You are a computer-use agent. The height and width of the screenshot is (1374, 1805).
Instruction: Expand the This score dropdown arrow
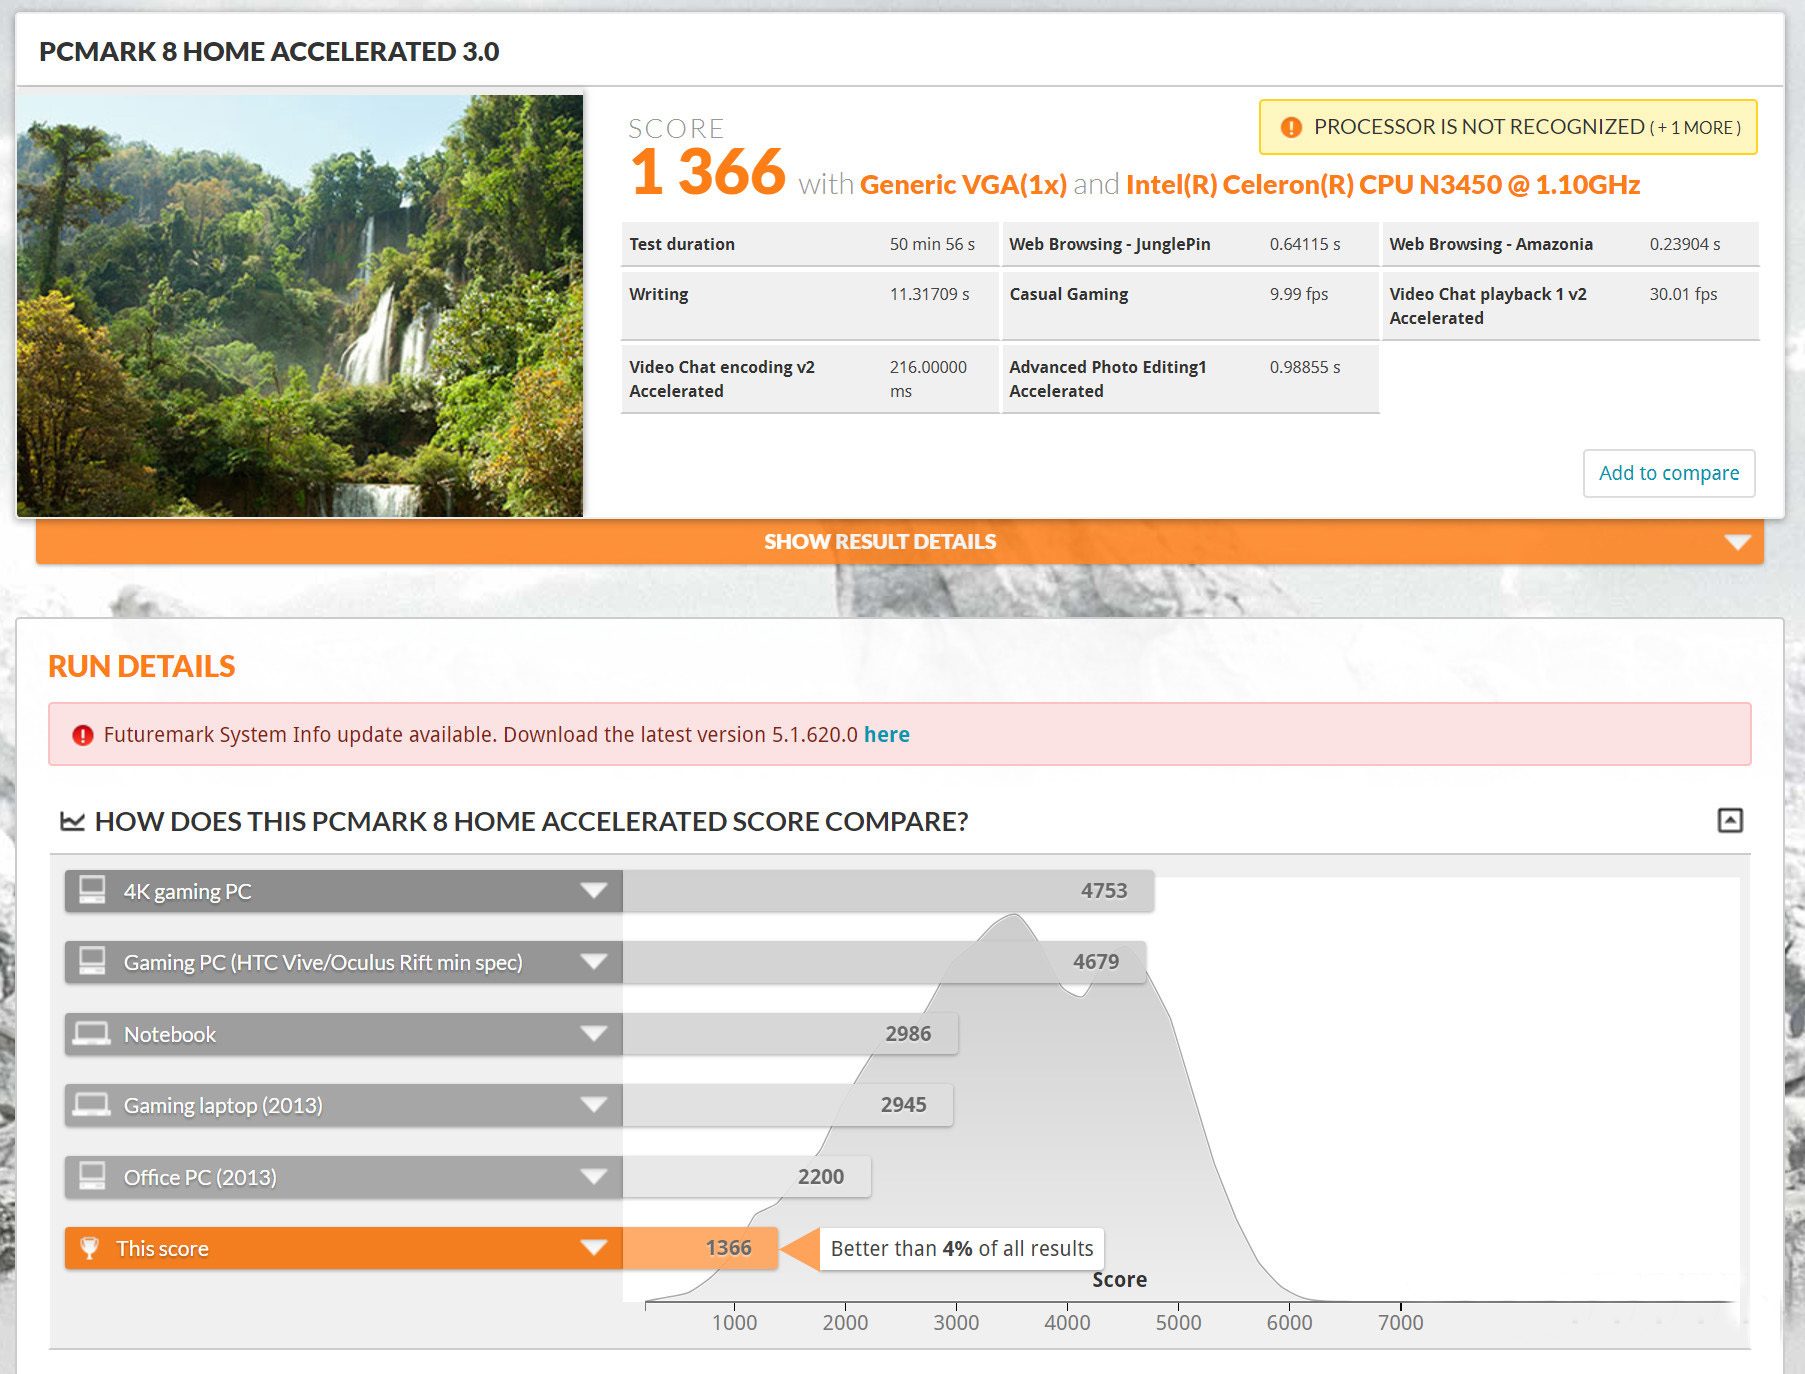click(x=594, y=1247)
